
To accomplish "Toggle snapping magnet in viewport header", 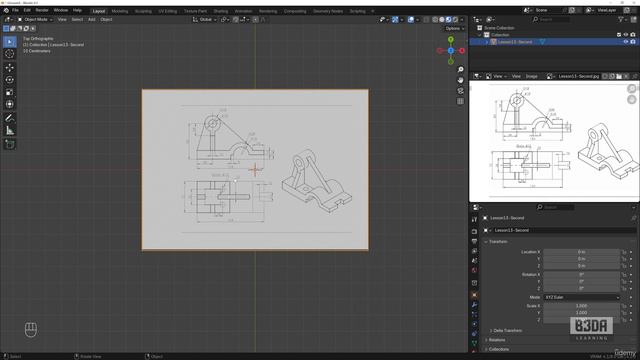I will pos(236,20).
